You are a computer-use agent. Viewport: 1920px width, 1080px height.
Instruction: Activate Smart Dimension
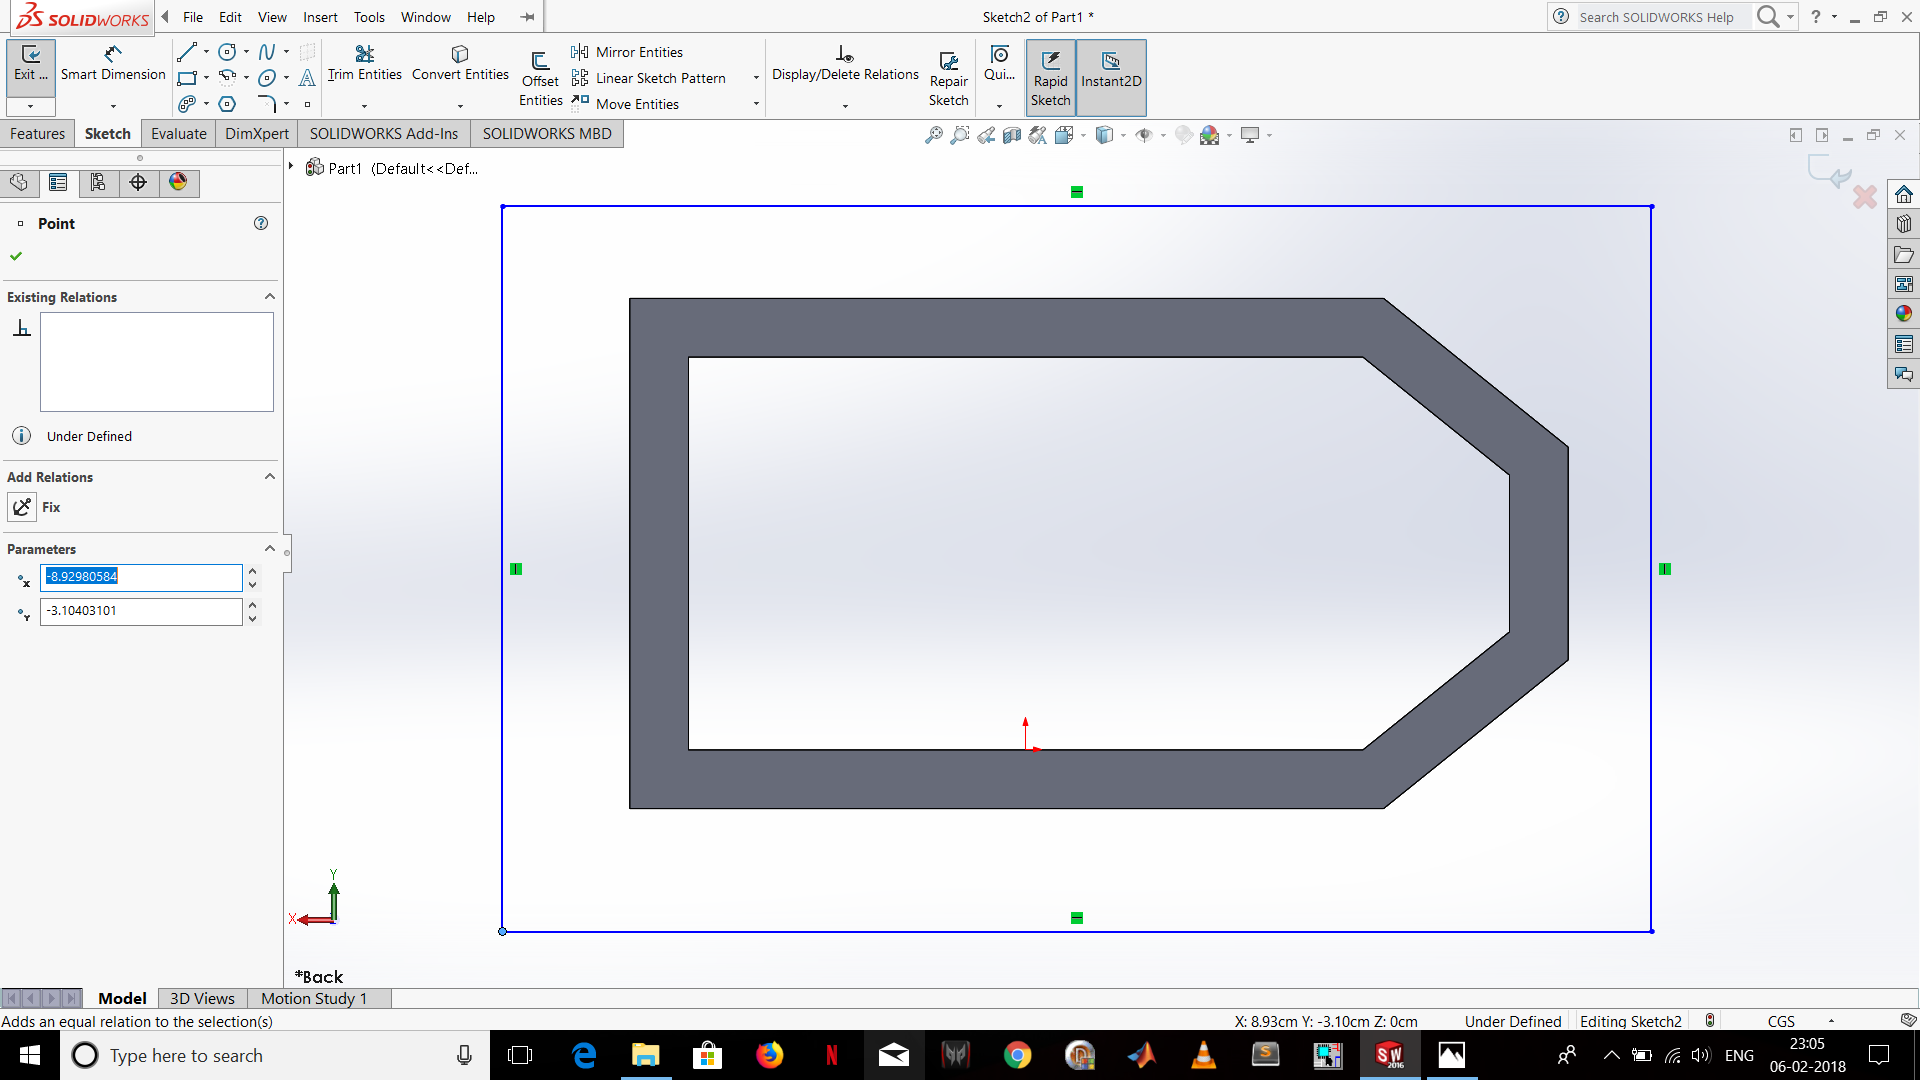pyautogui.click(x=111, y=62)
